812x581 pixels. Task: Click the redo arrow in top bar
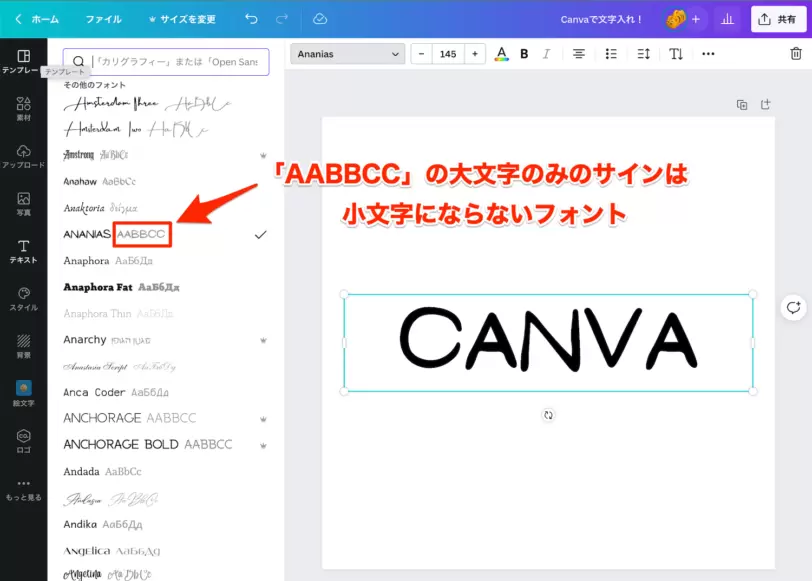click(x=282, y=19)
